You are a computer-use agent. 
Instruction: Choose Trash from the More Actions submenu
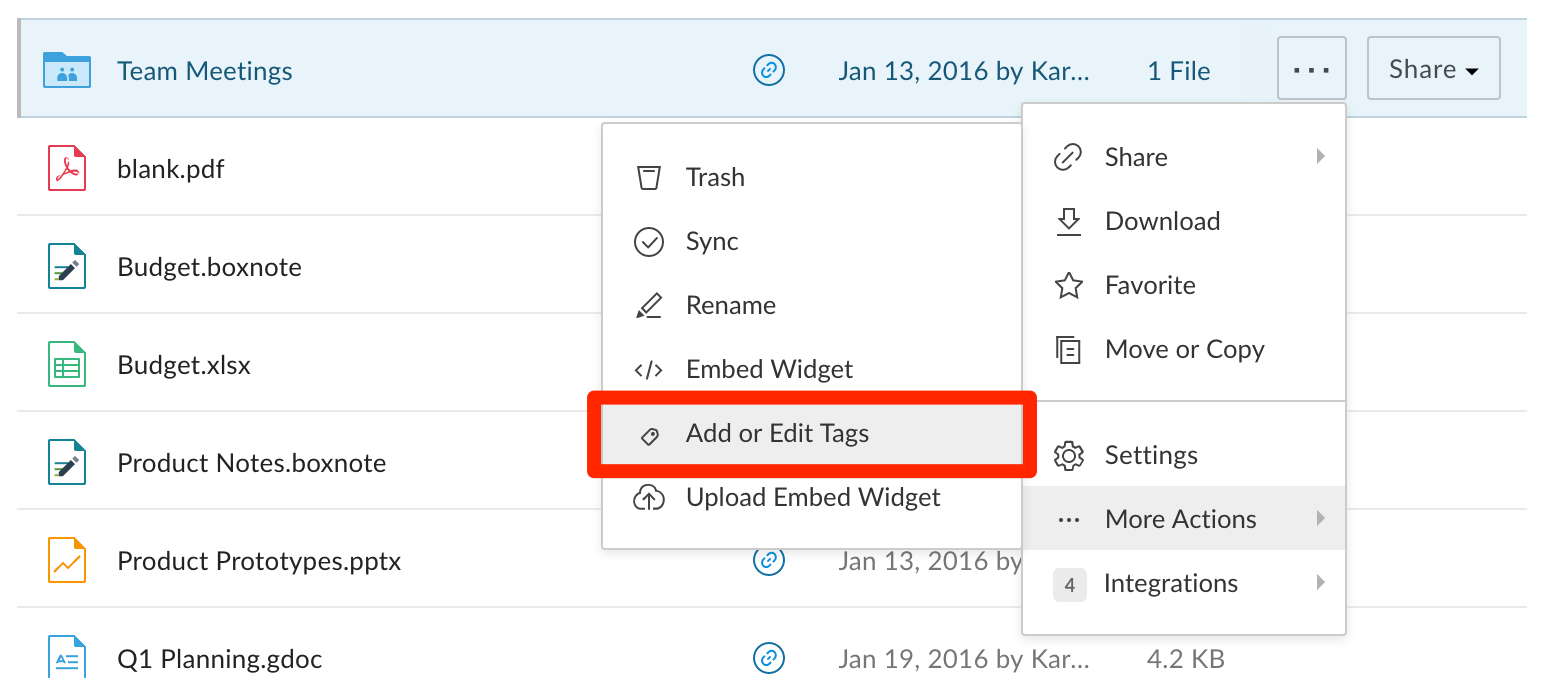[812, 178]
